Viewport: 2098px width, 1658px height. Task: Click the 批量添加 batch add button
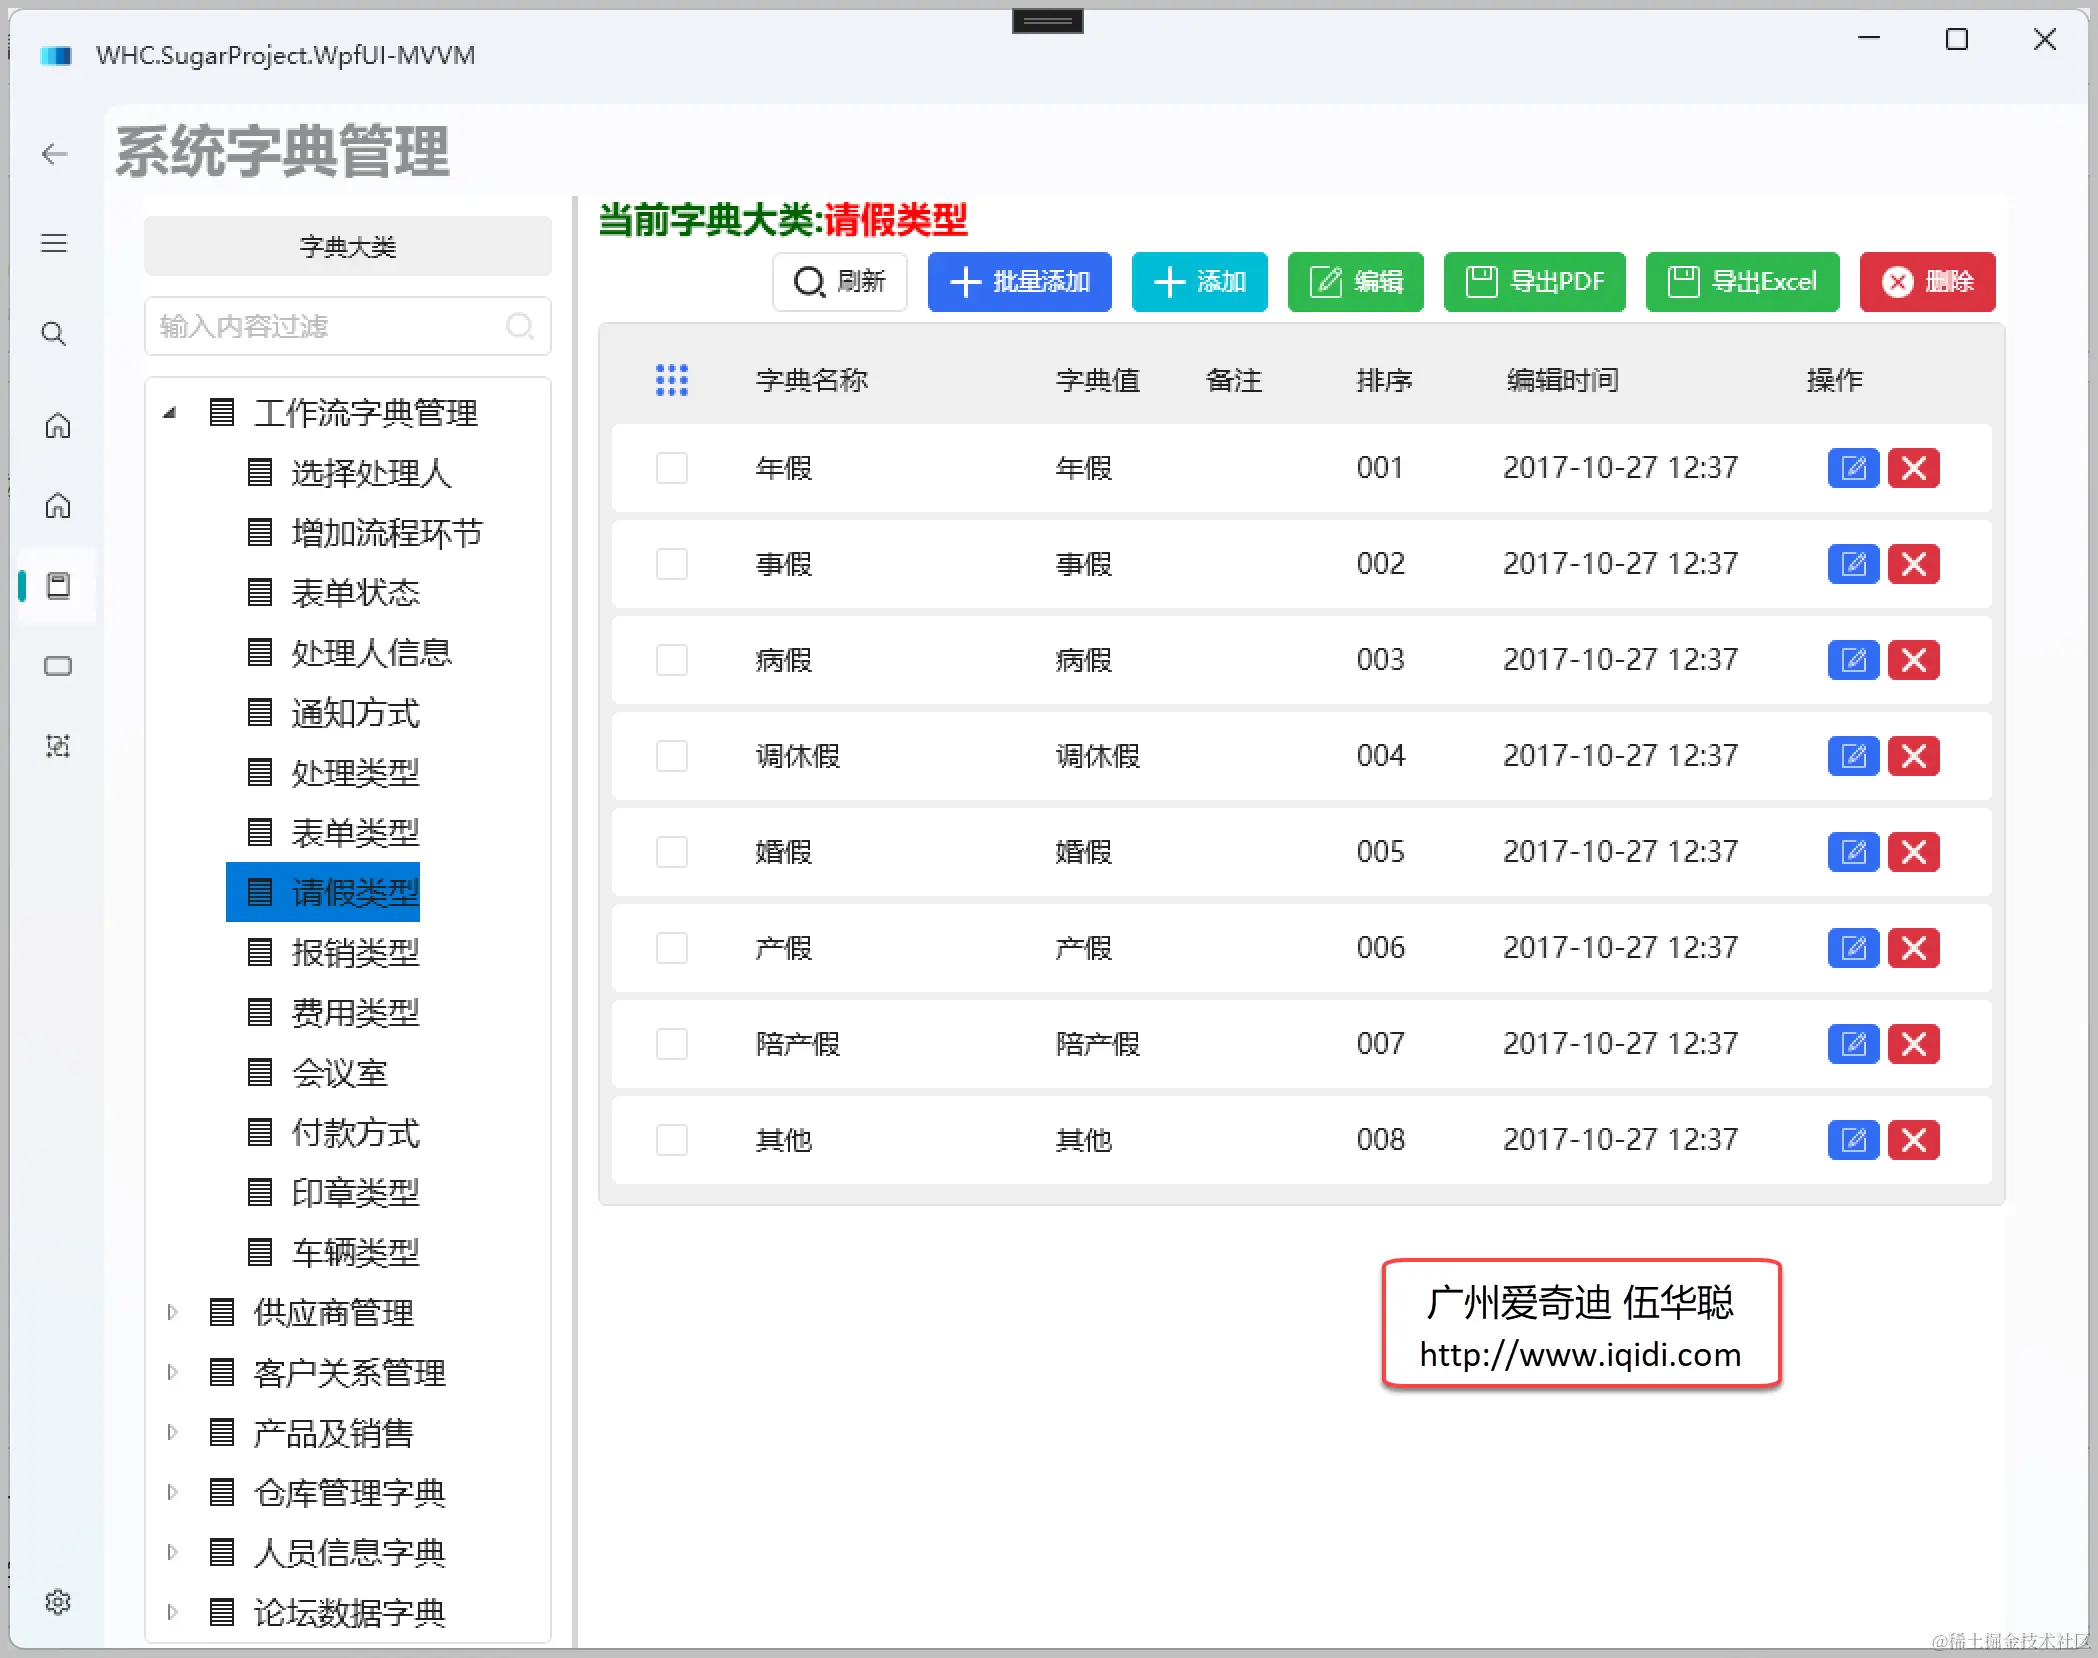(1019, 282)
